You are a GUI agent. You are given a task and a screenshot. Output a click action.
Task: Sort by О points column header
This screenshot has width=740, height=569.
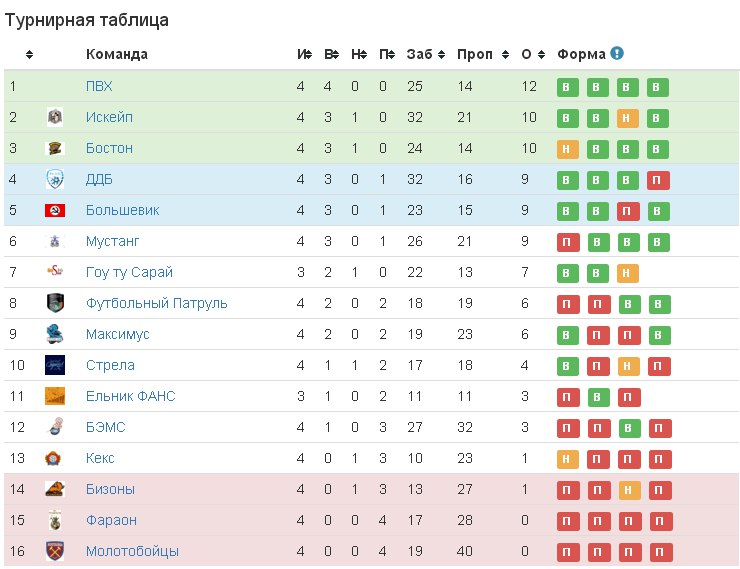point(532,54)
